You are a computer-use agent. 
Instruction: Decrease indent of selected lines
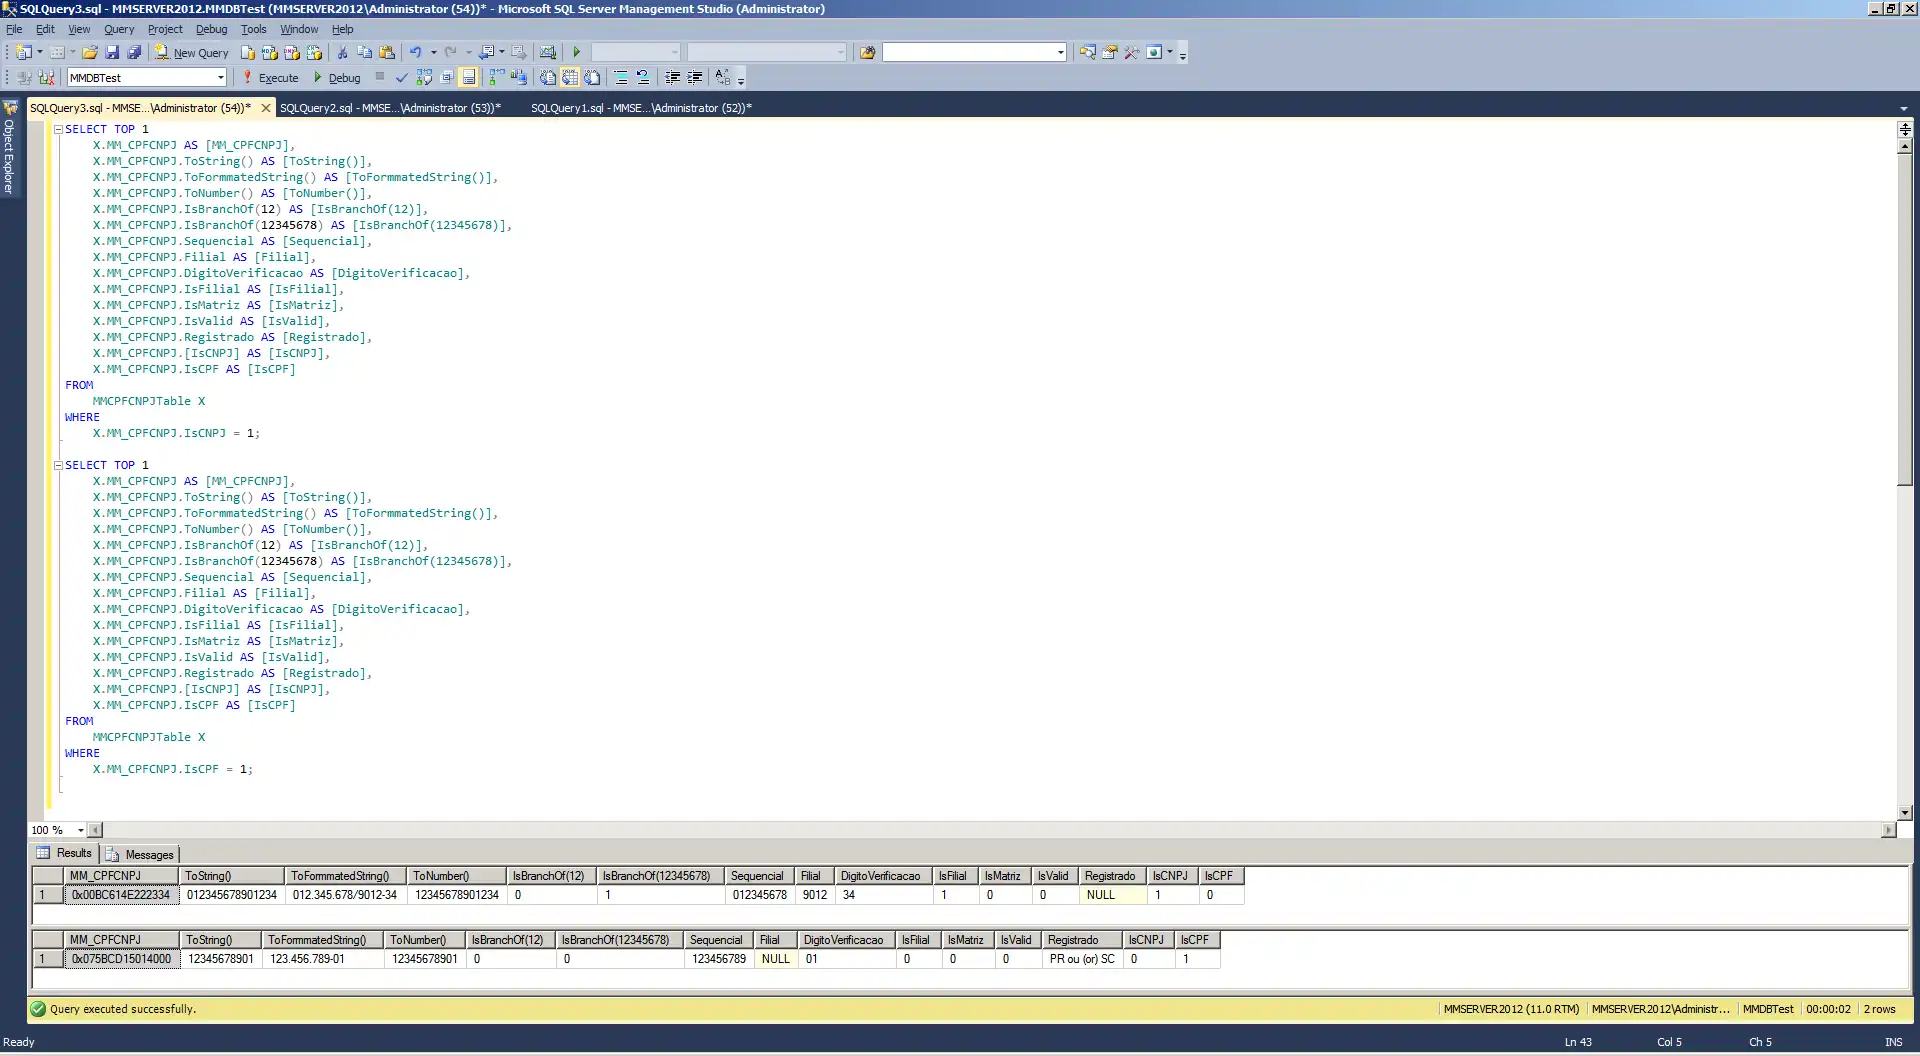coord(673,78)
